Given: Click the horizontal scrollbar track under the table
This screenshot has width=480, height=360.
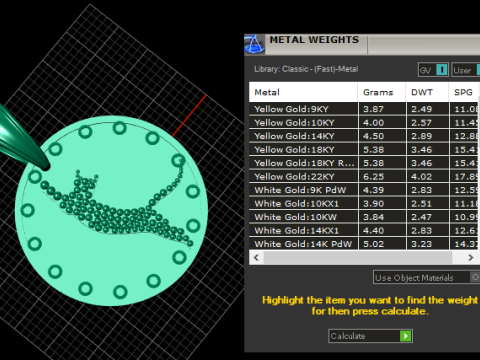Looking at the screenshot, I should (x=358, y=258).
